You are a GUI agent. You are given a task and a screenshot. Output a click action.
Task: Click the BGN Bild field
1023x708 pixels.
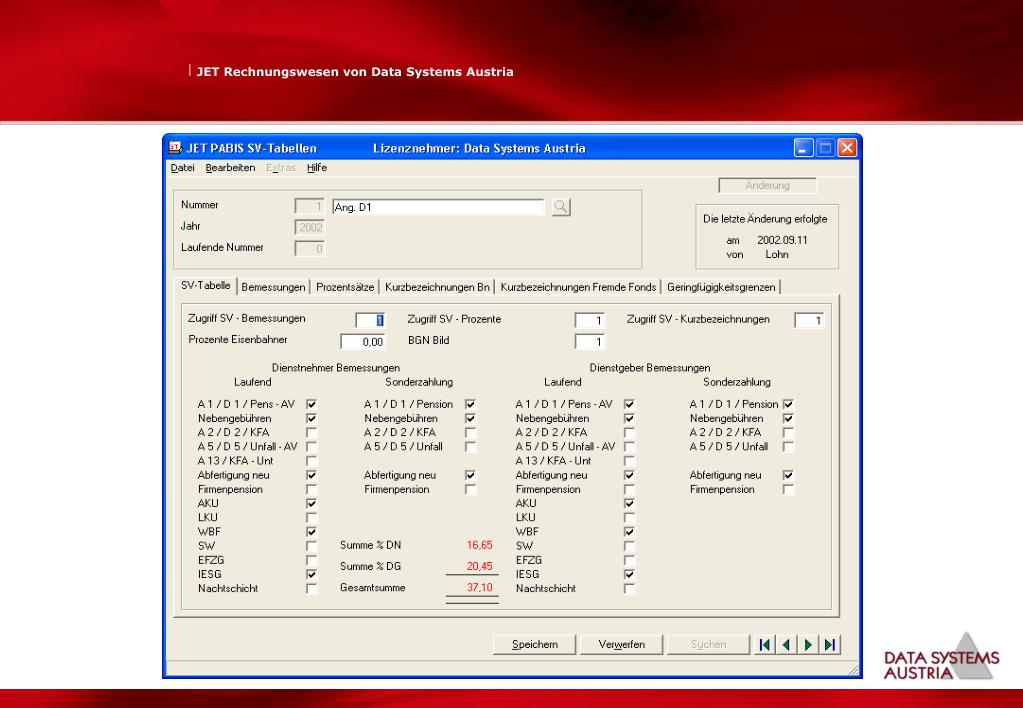point(590,342)
